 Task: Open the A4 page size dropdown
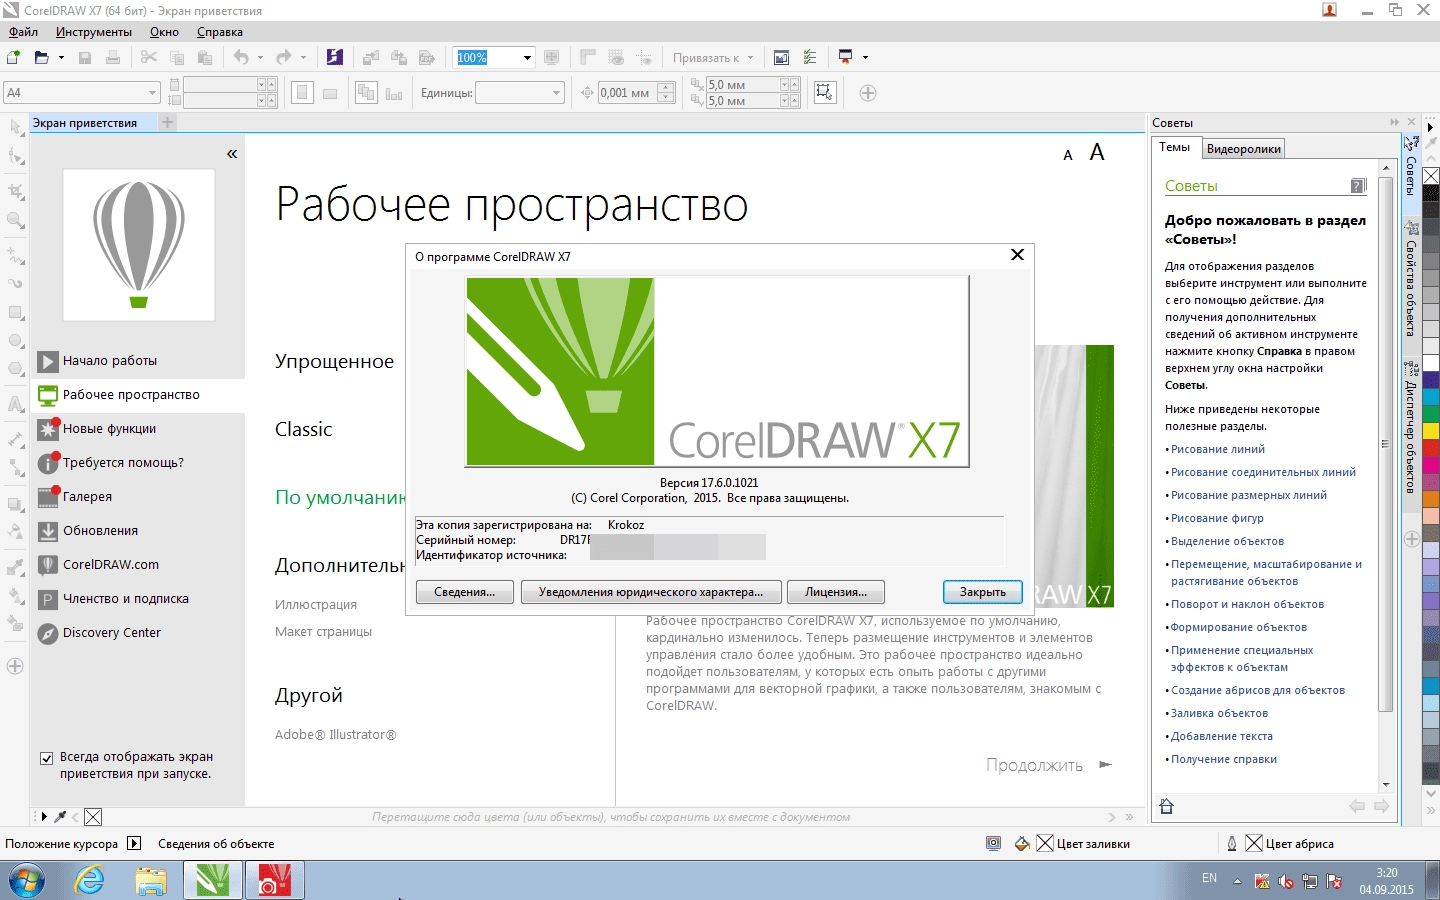[152, 93]
